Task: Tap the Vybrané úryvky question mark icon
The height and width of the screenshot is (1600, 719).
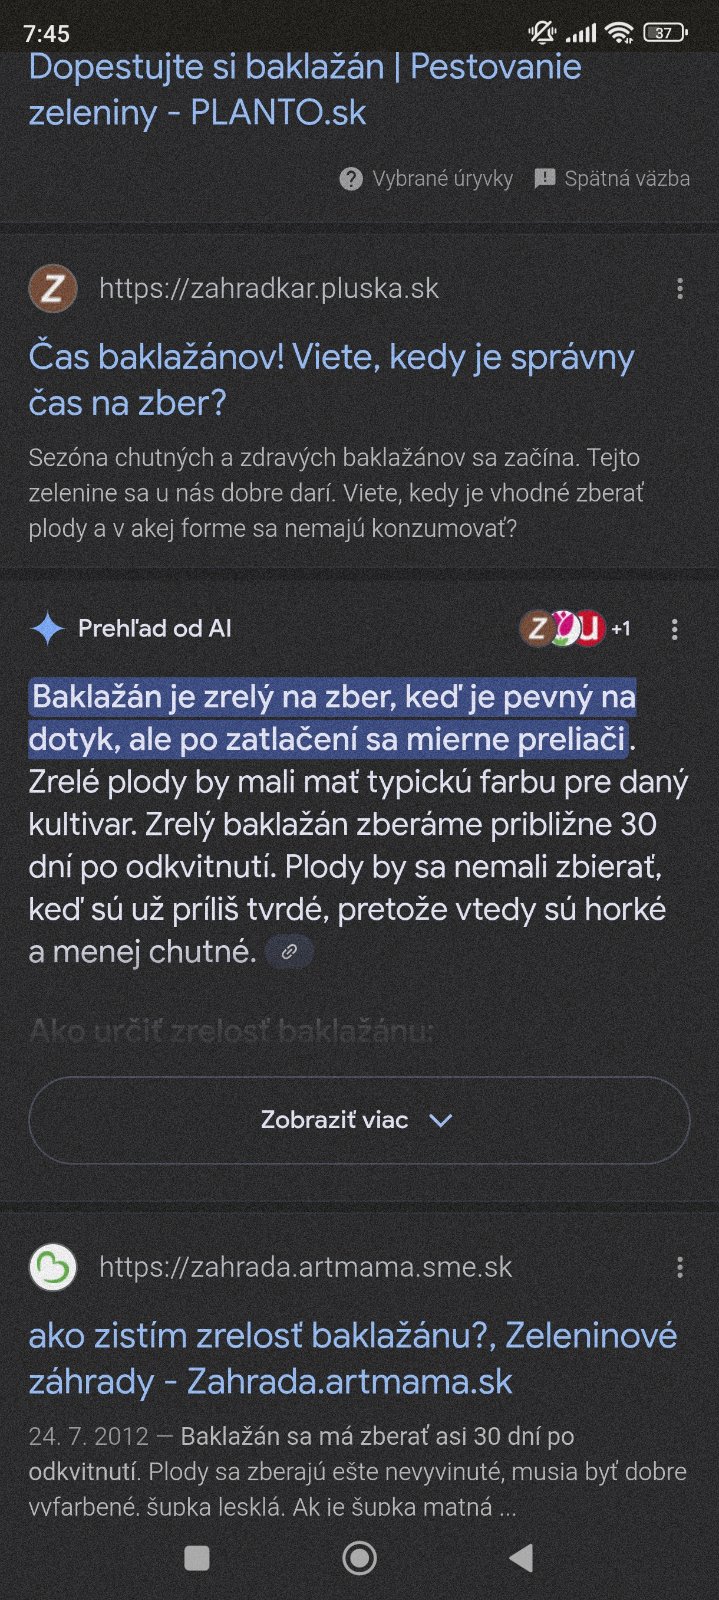Action: pyautogui.click(x=351, y=179)
